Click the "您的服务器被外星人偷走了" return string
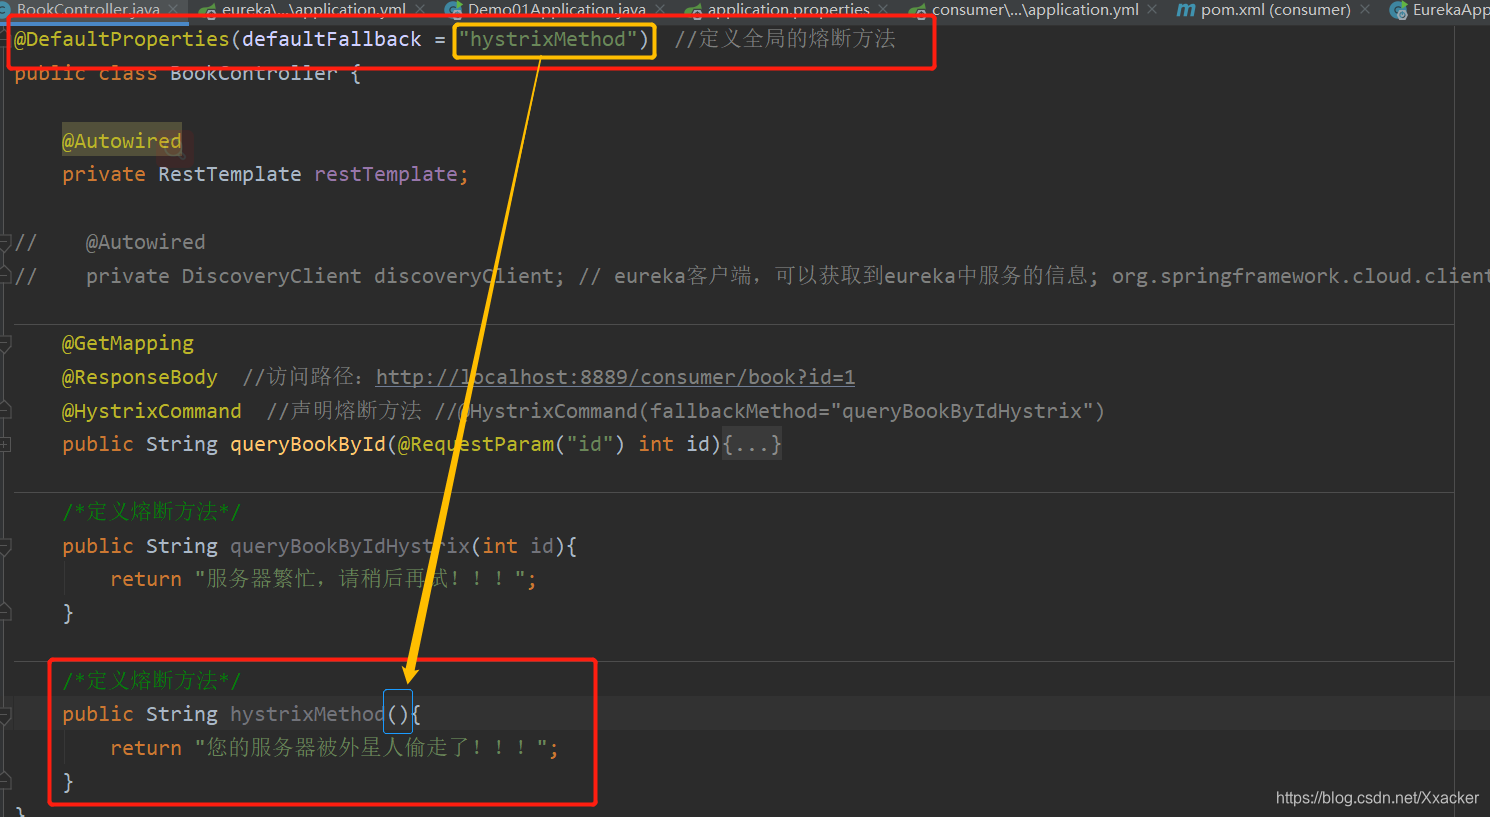 click(x=372, y=748)
